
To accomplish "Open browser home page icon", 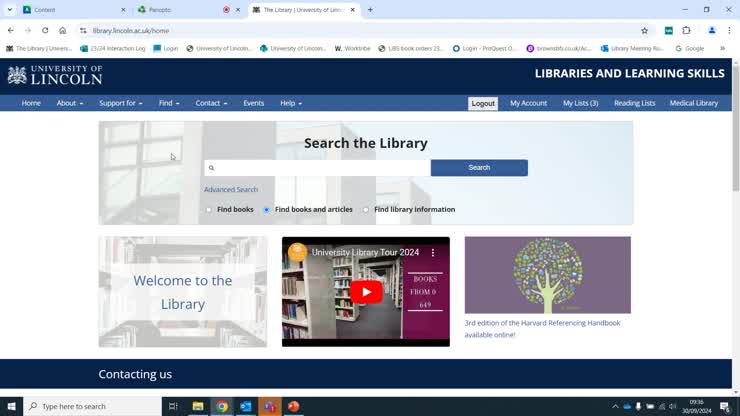I will (62, 31).
